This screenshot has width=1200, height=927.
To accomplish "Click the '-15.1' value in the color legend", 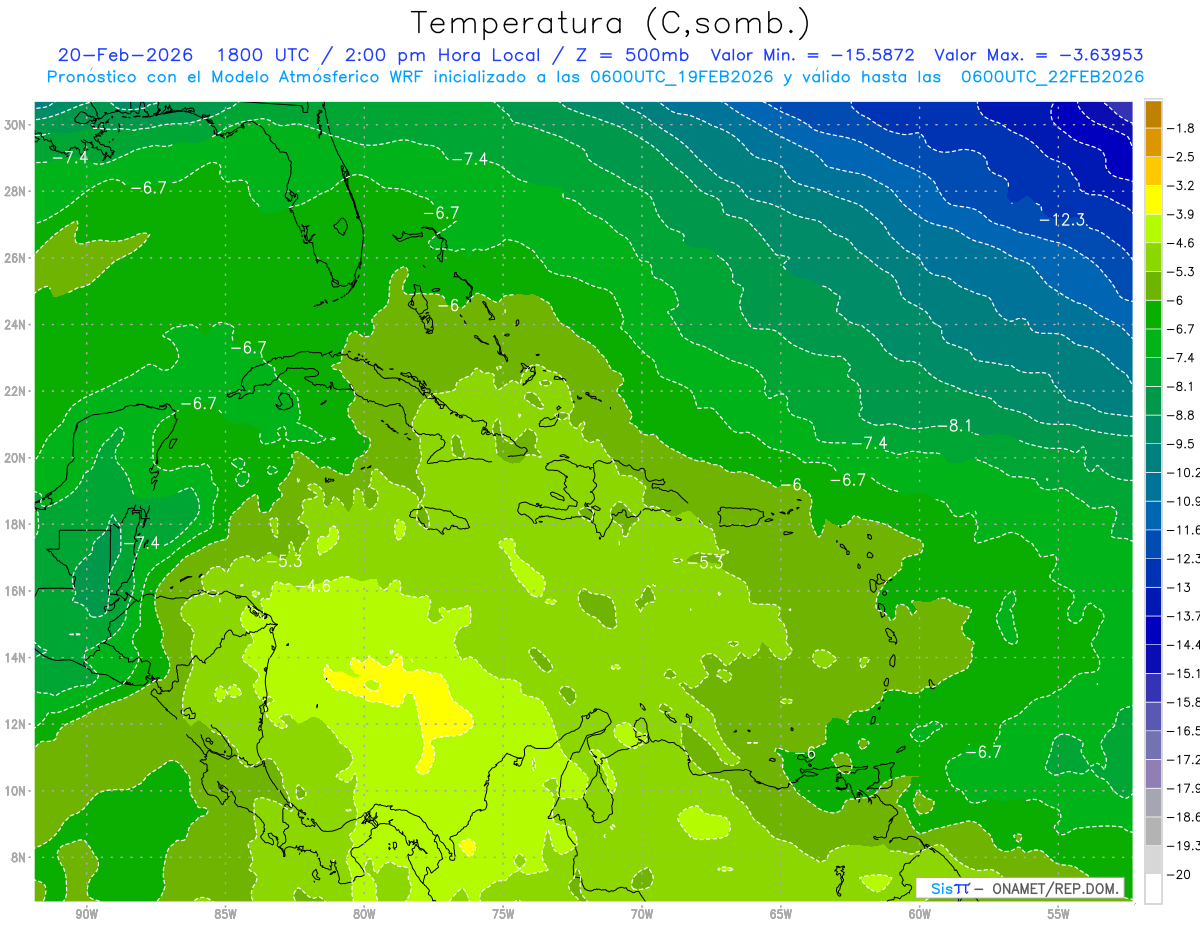I will pyautogui.click(x=1185, y=674).
